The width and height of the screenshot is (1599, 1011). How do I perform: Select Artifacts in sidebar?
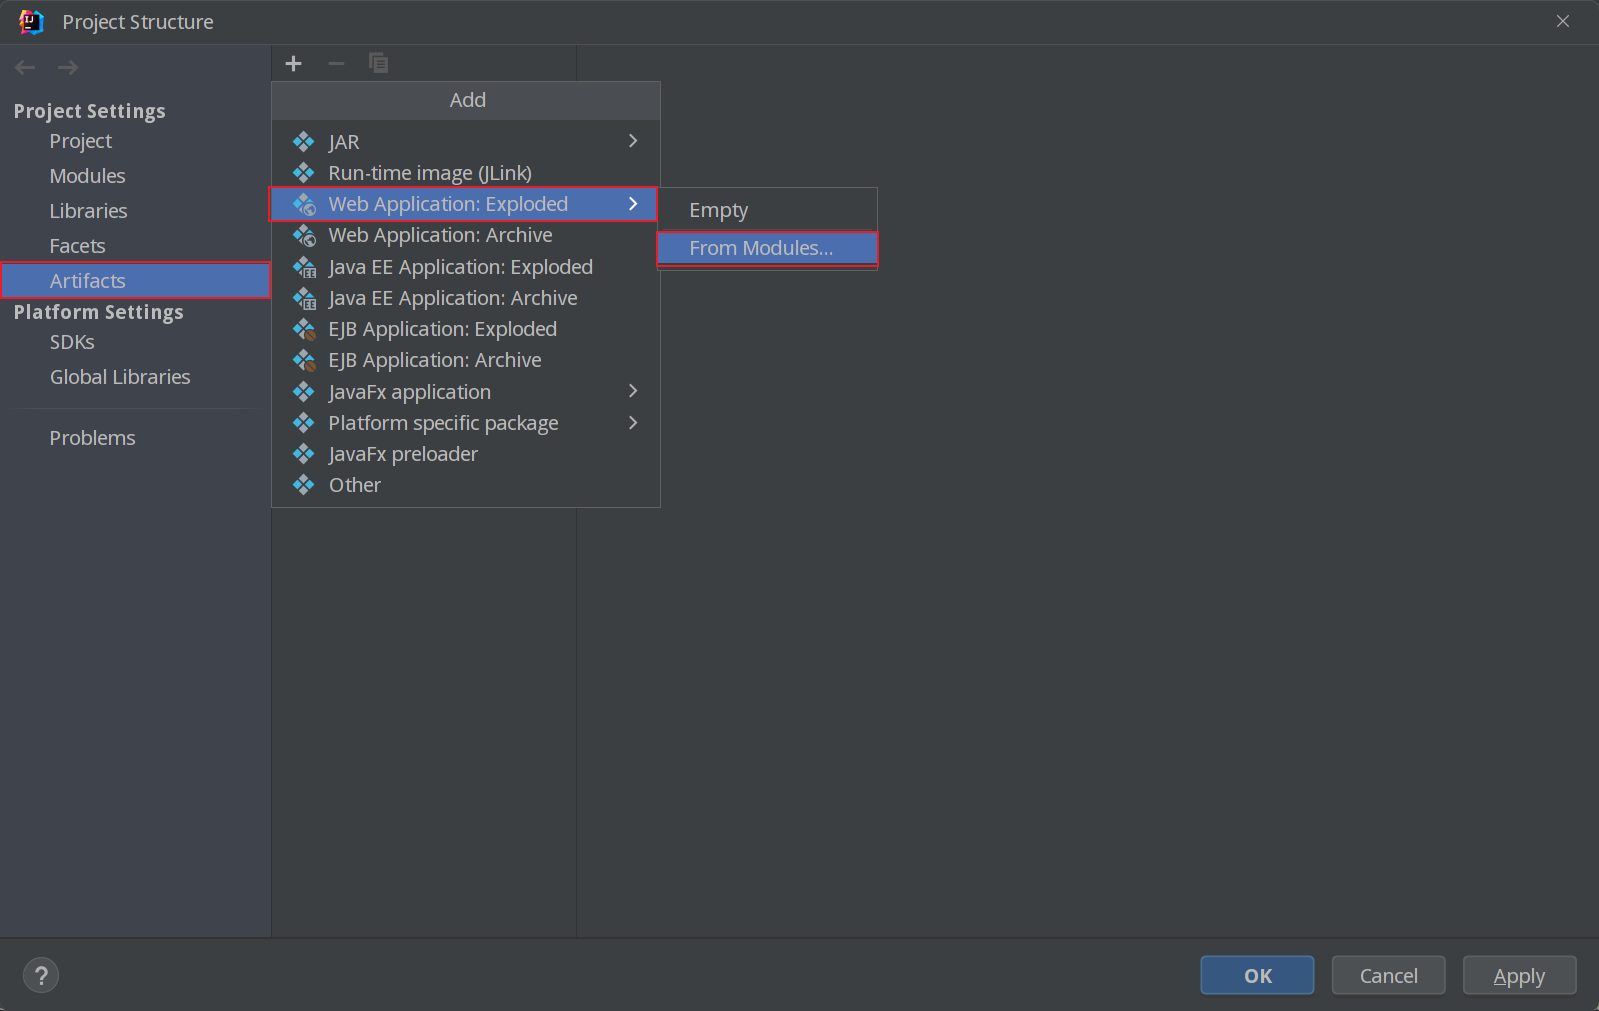[135, 281]
